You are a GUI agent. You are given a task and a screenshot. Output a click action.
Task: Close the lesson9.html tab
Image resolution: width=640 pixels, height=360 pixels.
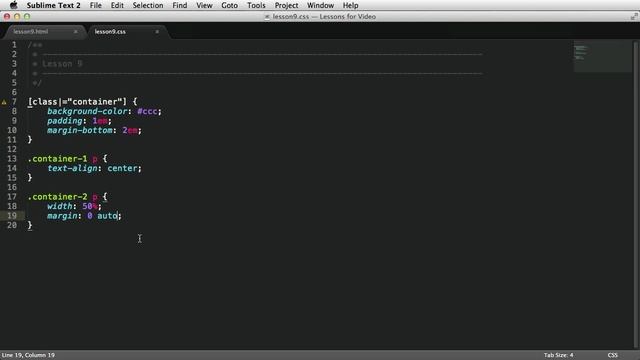(x=76, y=31)
